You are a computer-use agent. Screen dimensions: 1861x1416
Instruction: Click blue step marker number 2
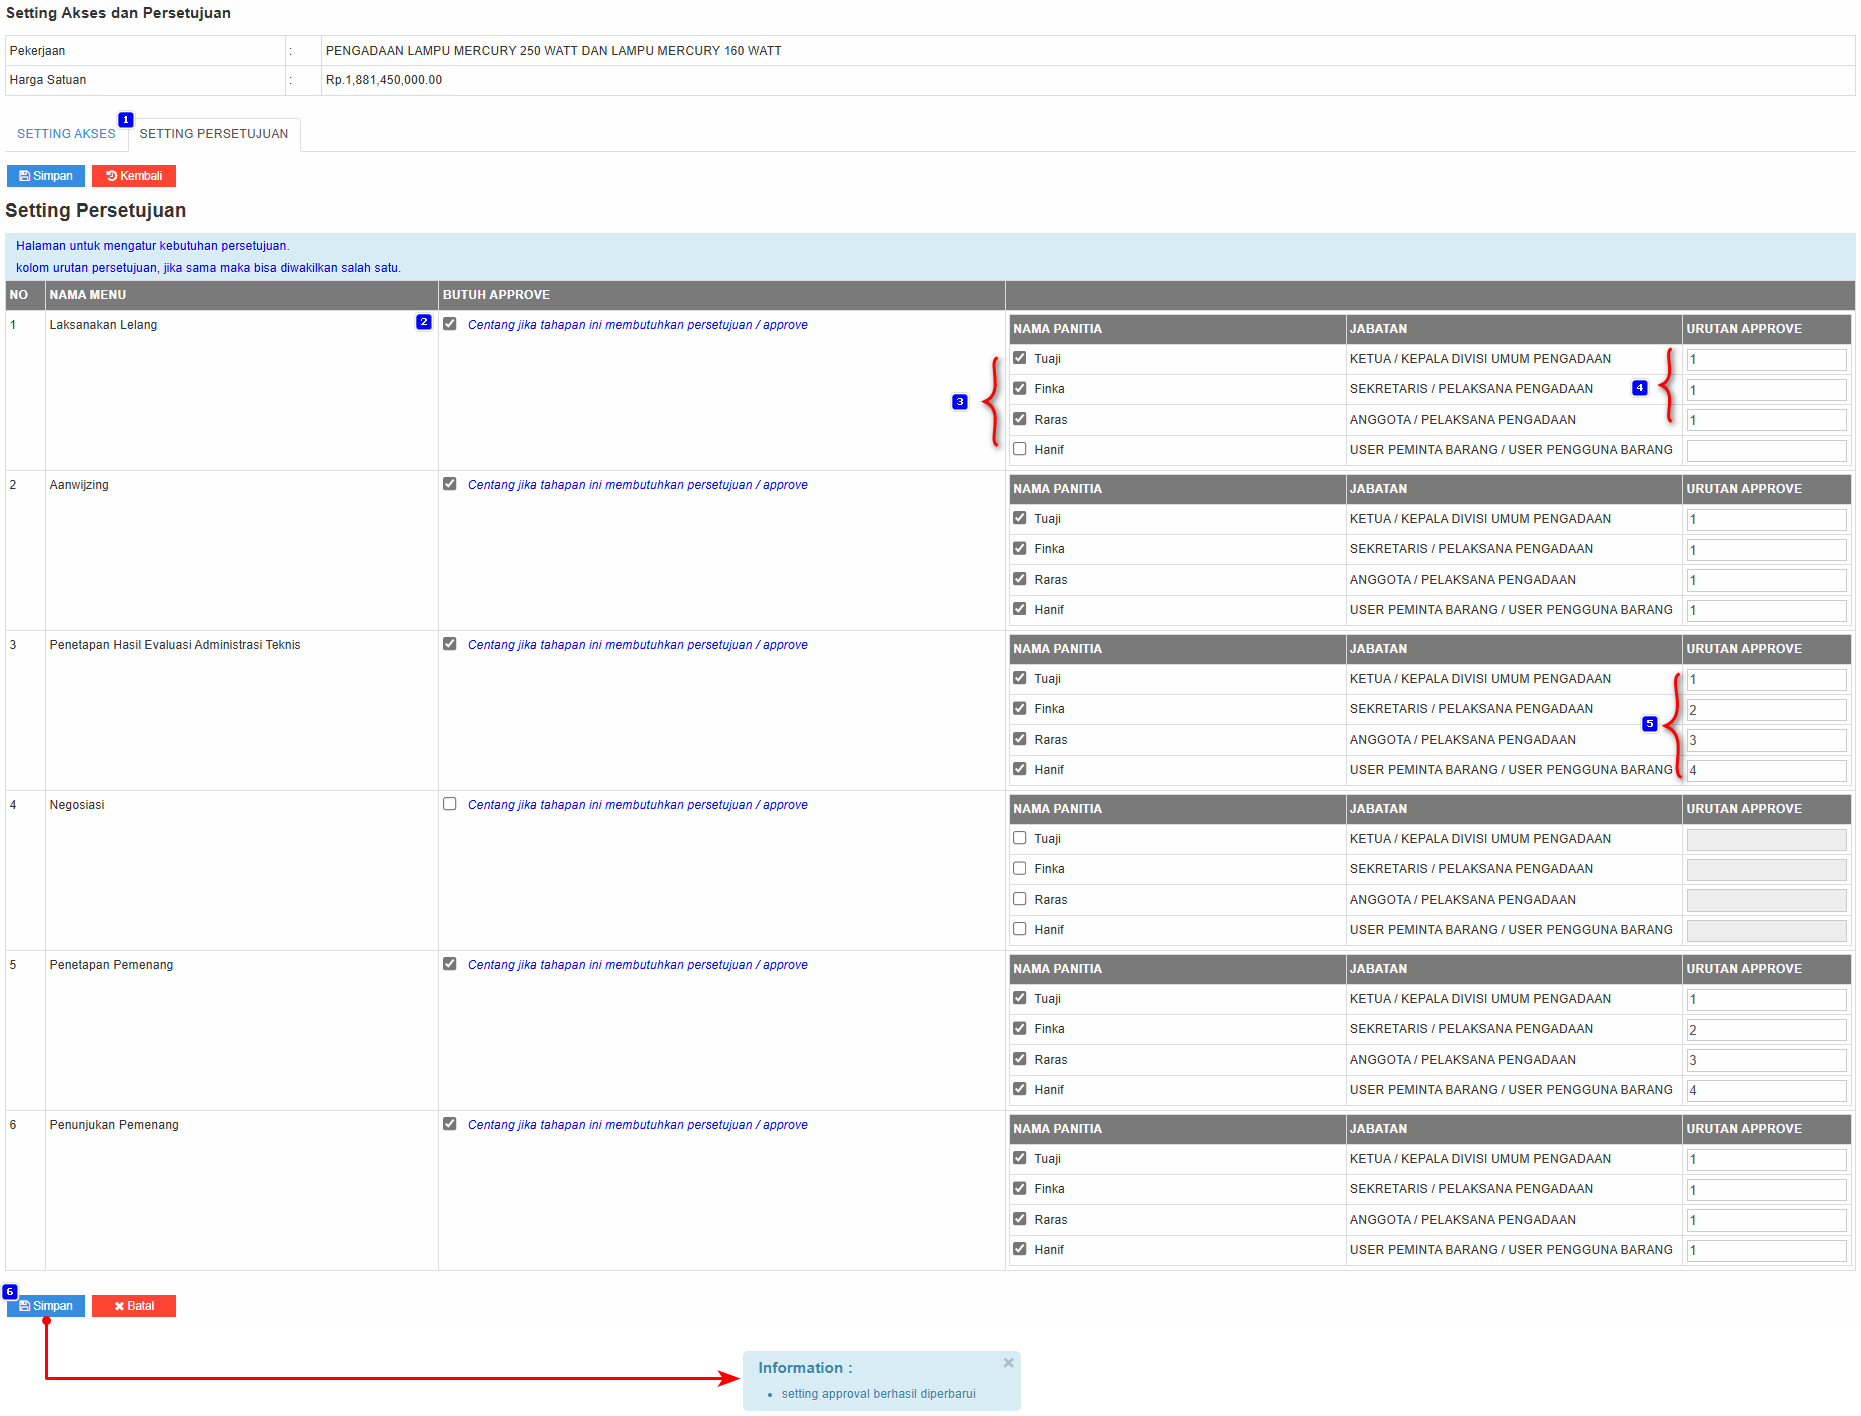[x=424, y=322]
